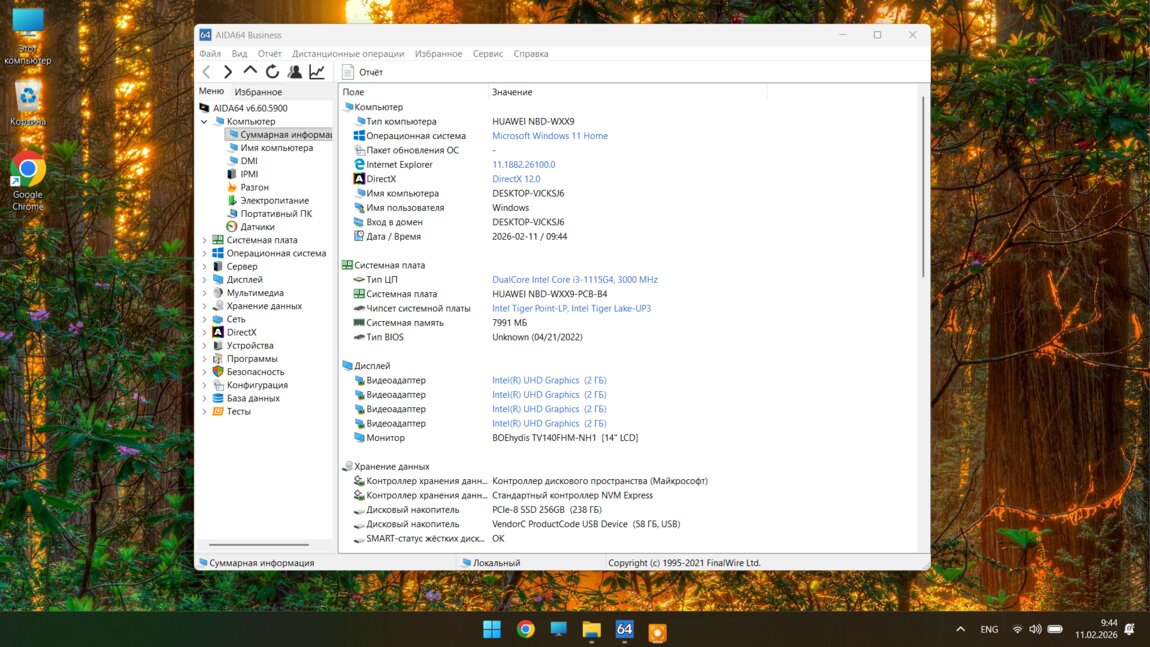The width and height of the screenshot is (1150, 647).
Task: Click the AIDA64 icon in the taskbar
Action: 624,629
